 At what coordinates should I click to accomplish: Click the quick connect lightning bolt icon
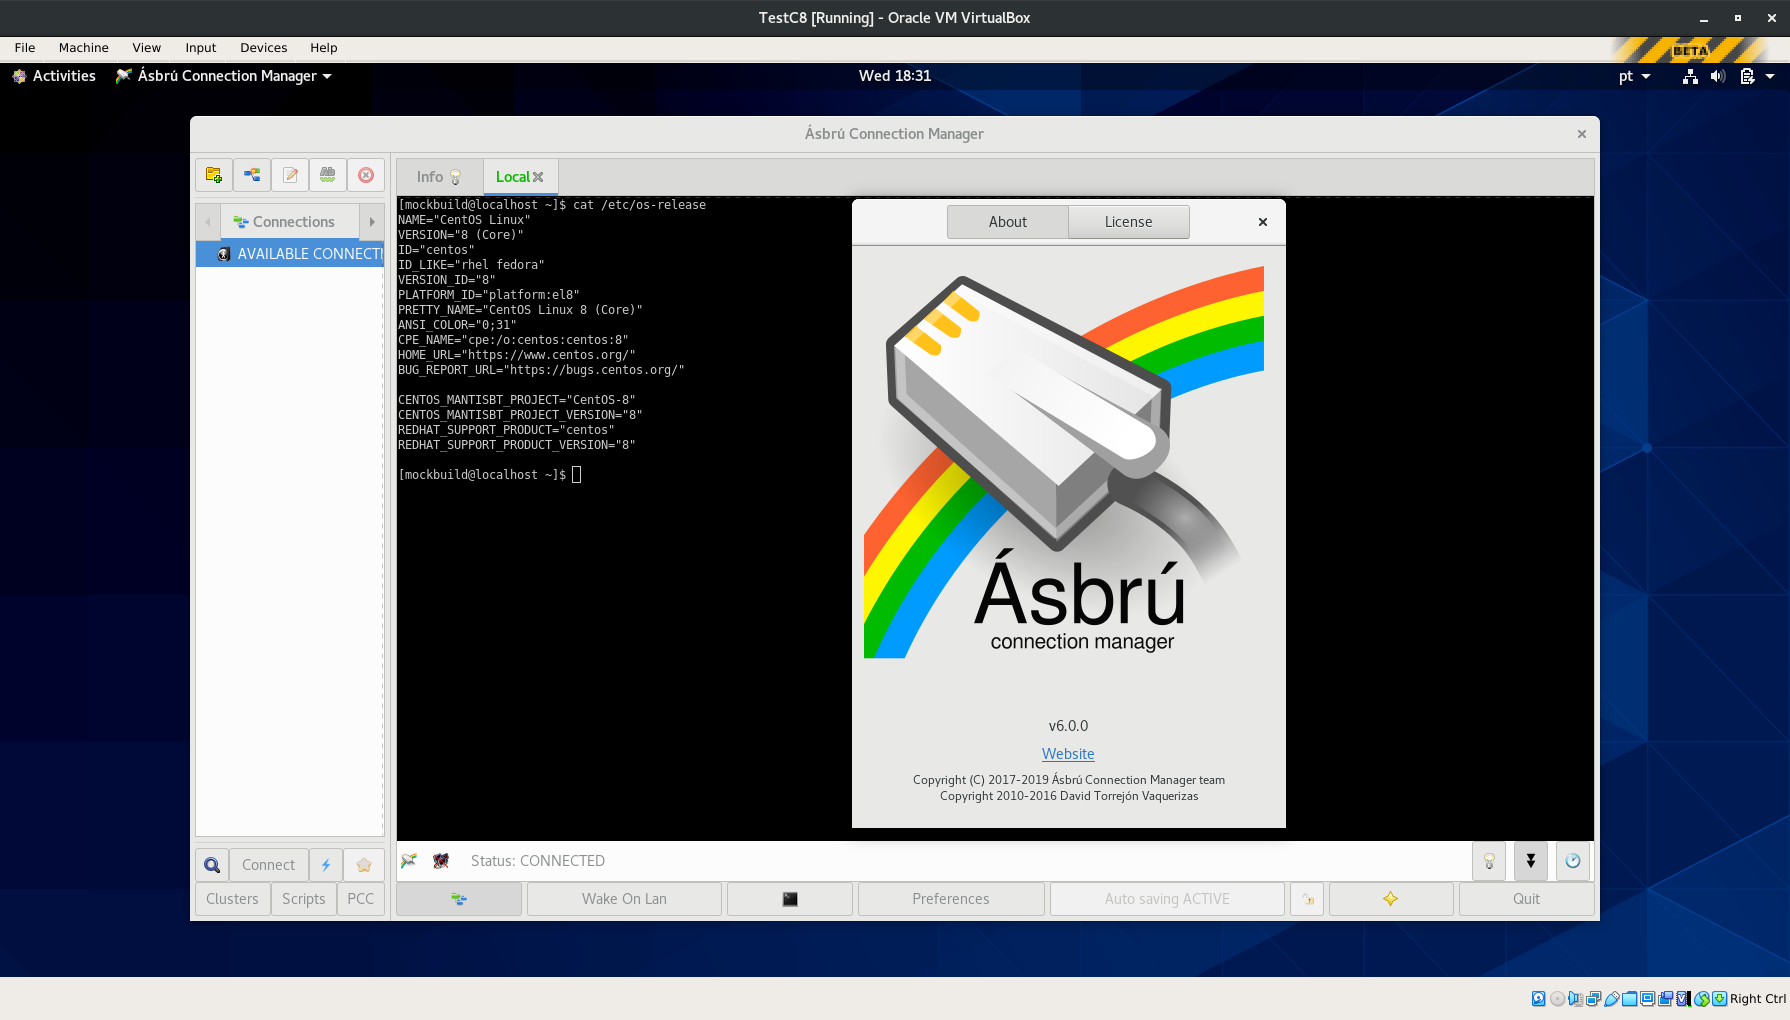326,865
